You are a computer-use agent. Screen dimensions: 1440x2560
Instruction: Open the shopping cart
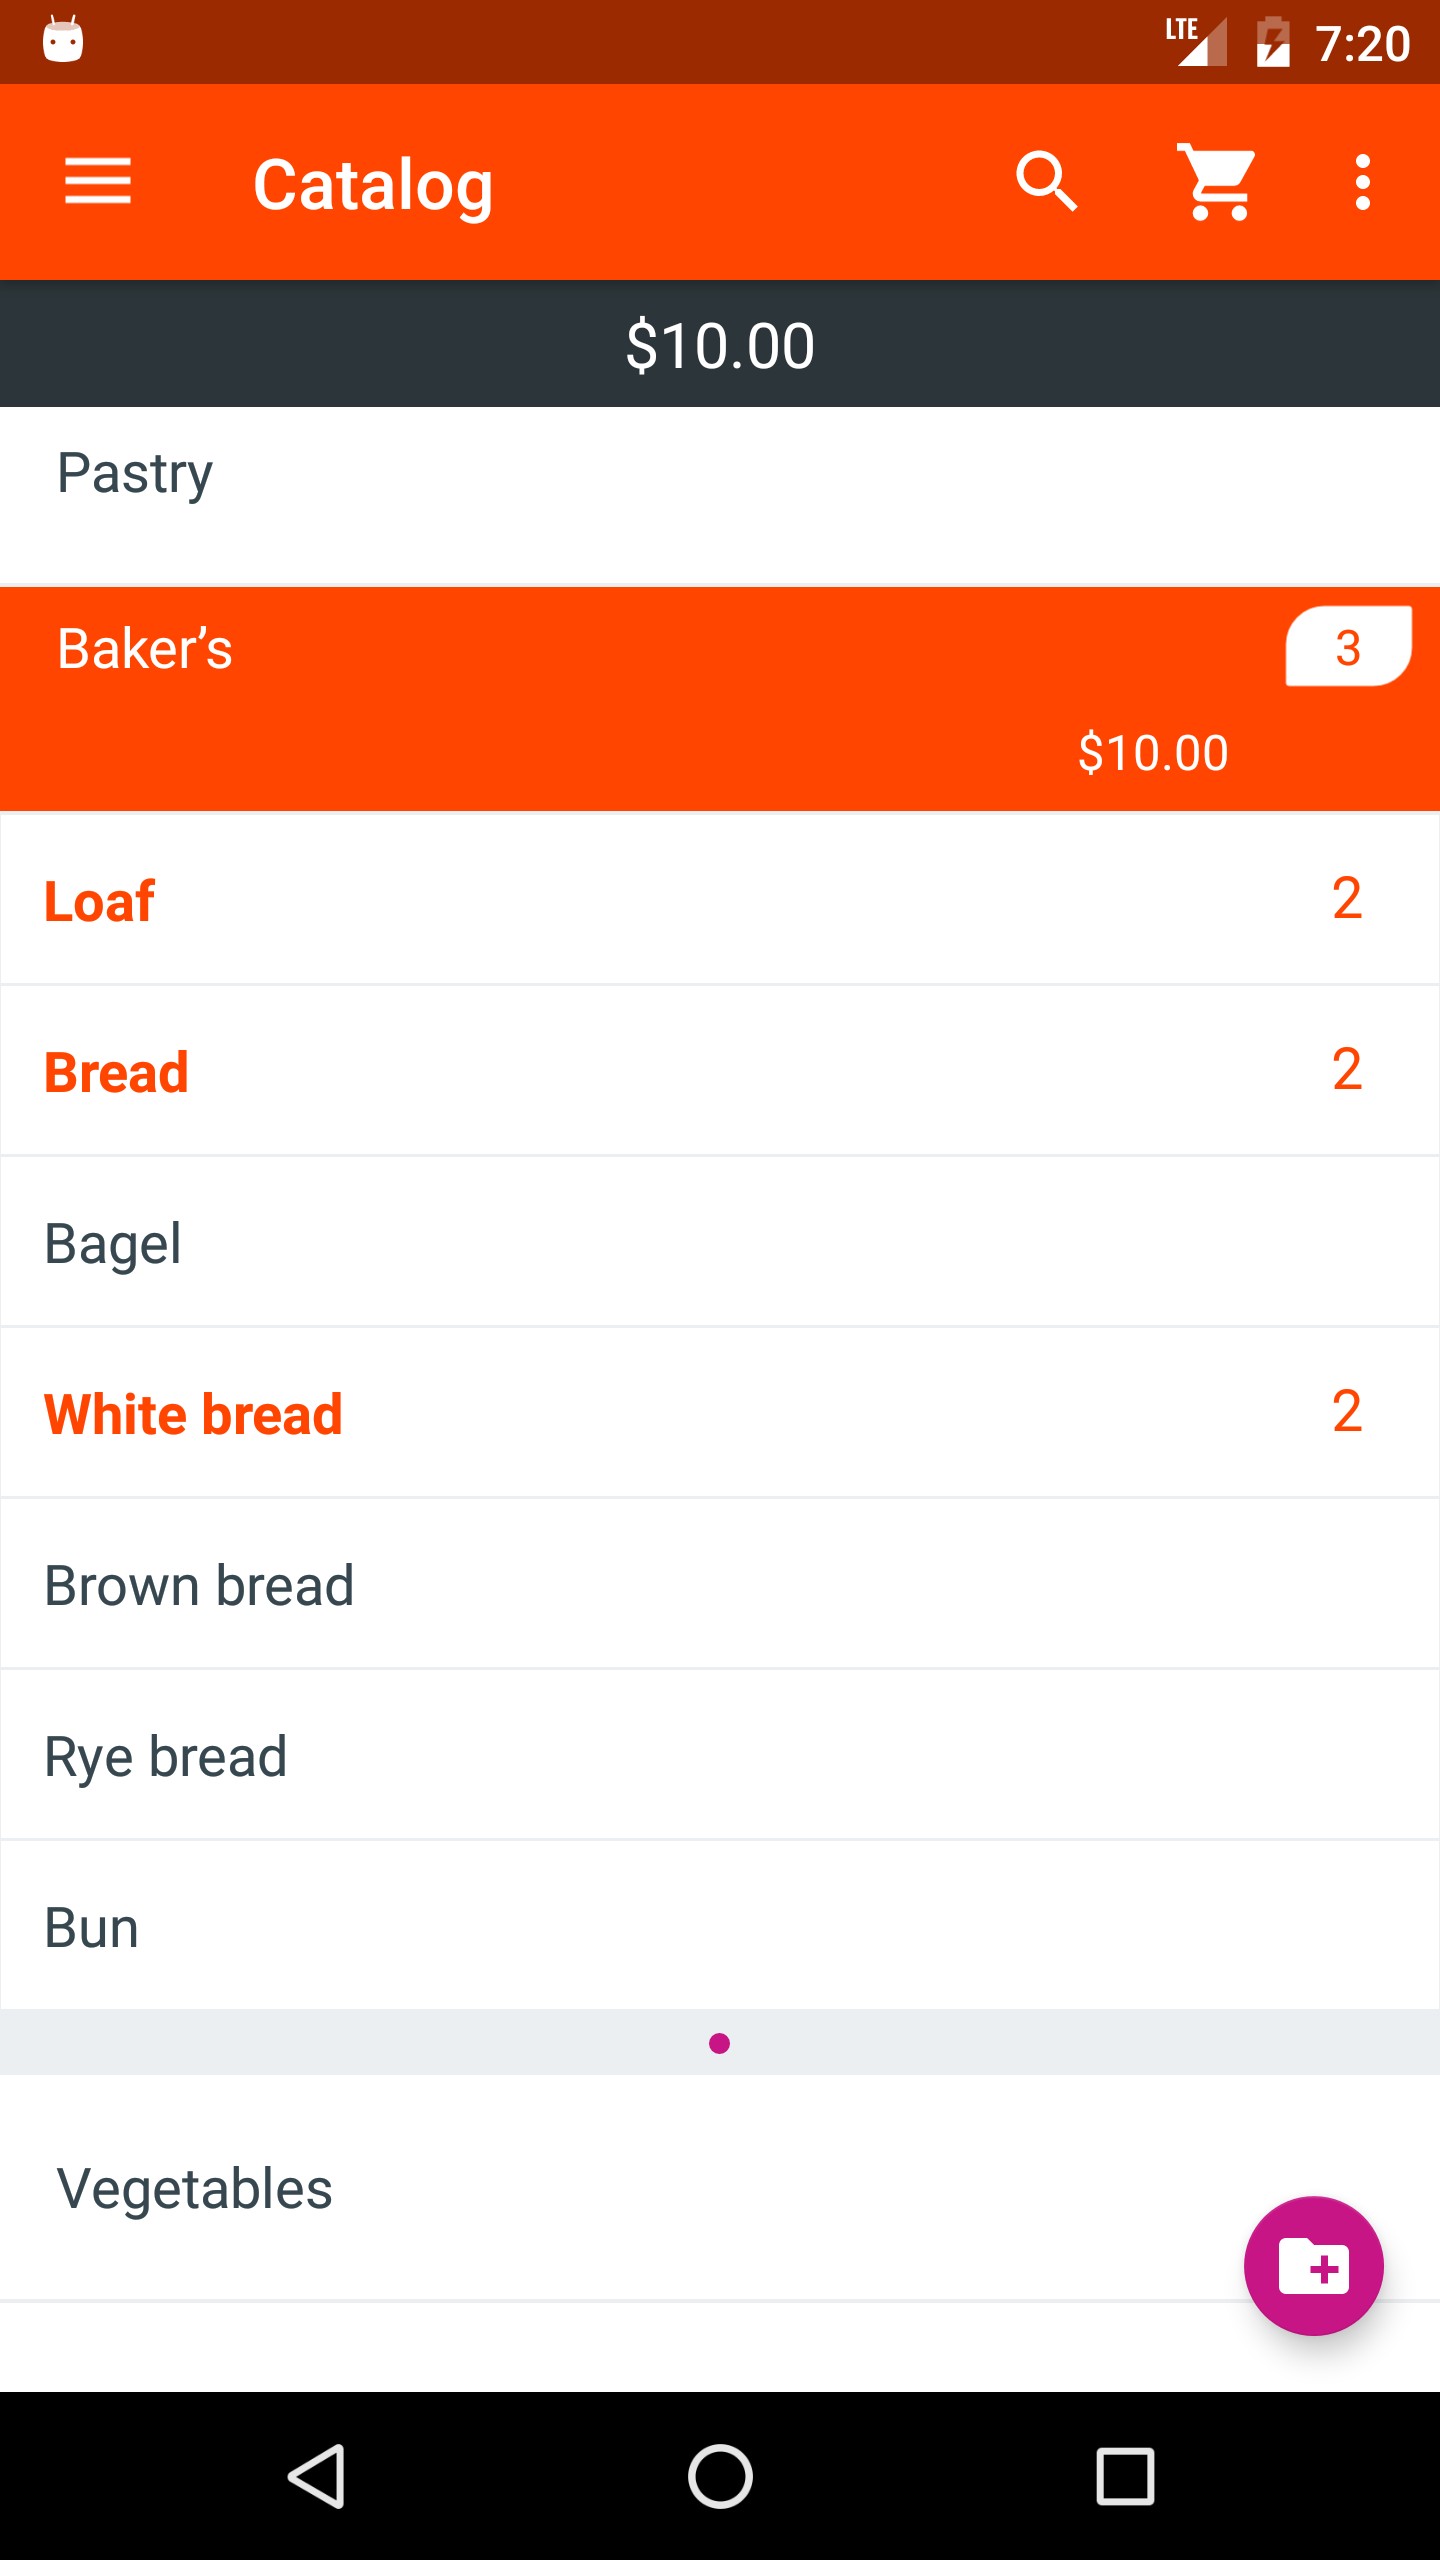[1216, 182]
